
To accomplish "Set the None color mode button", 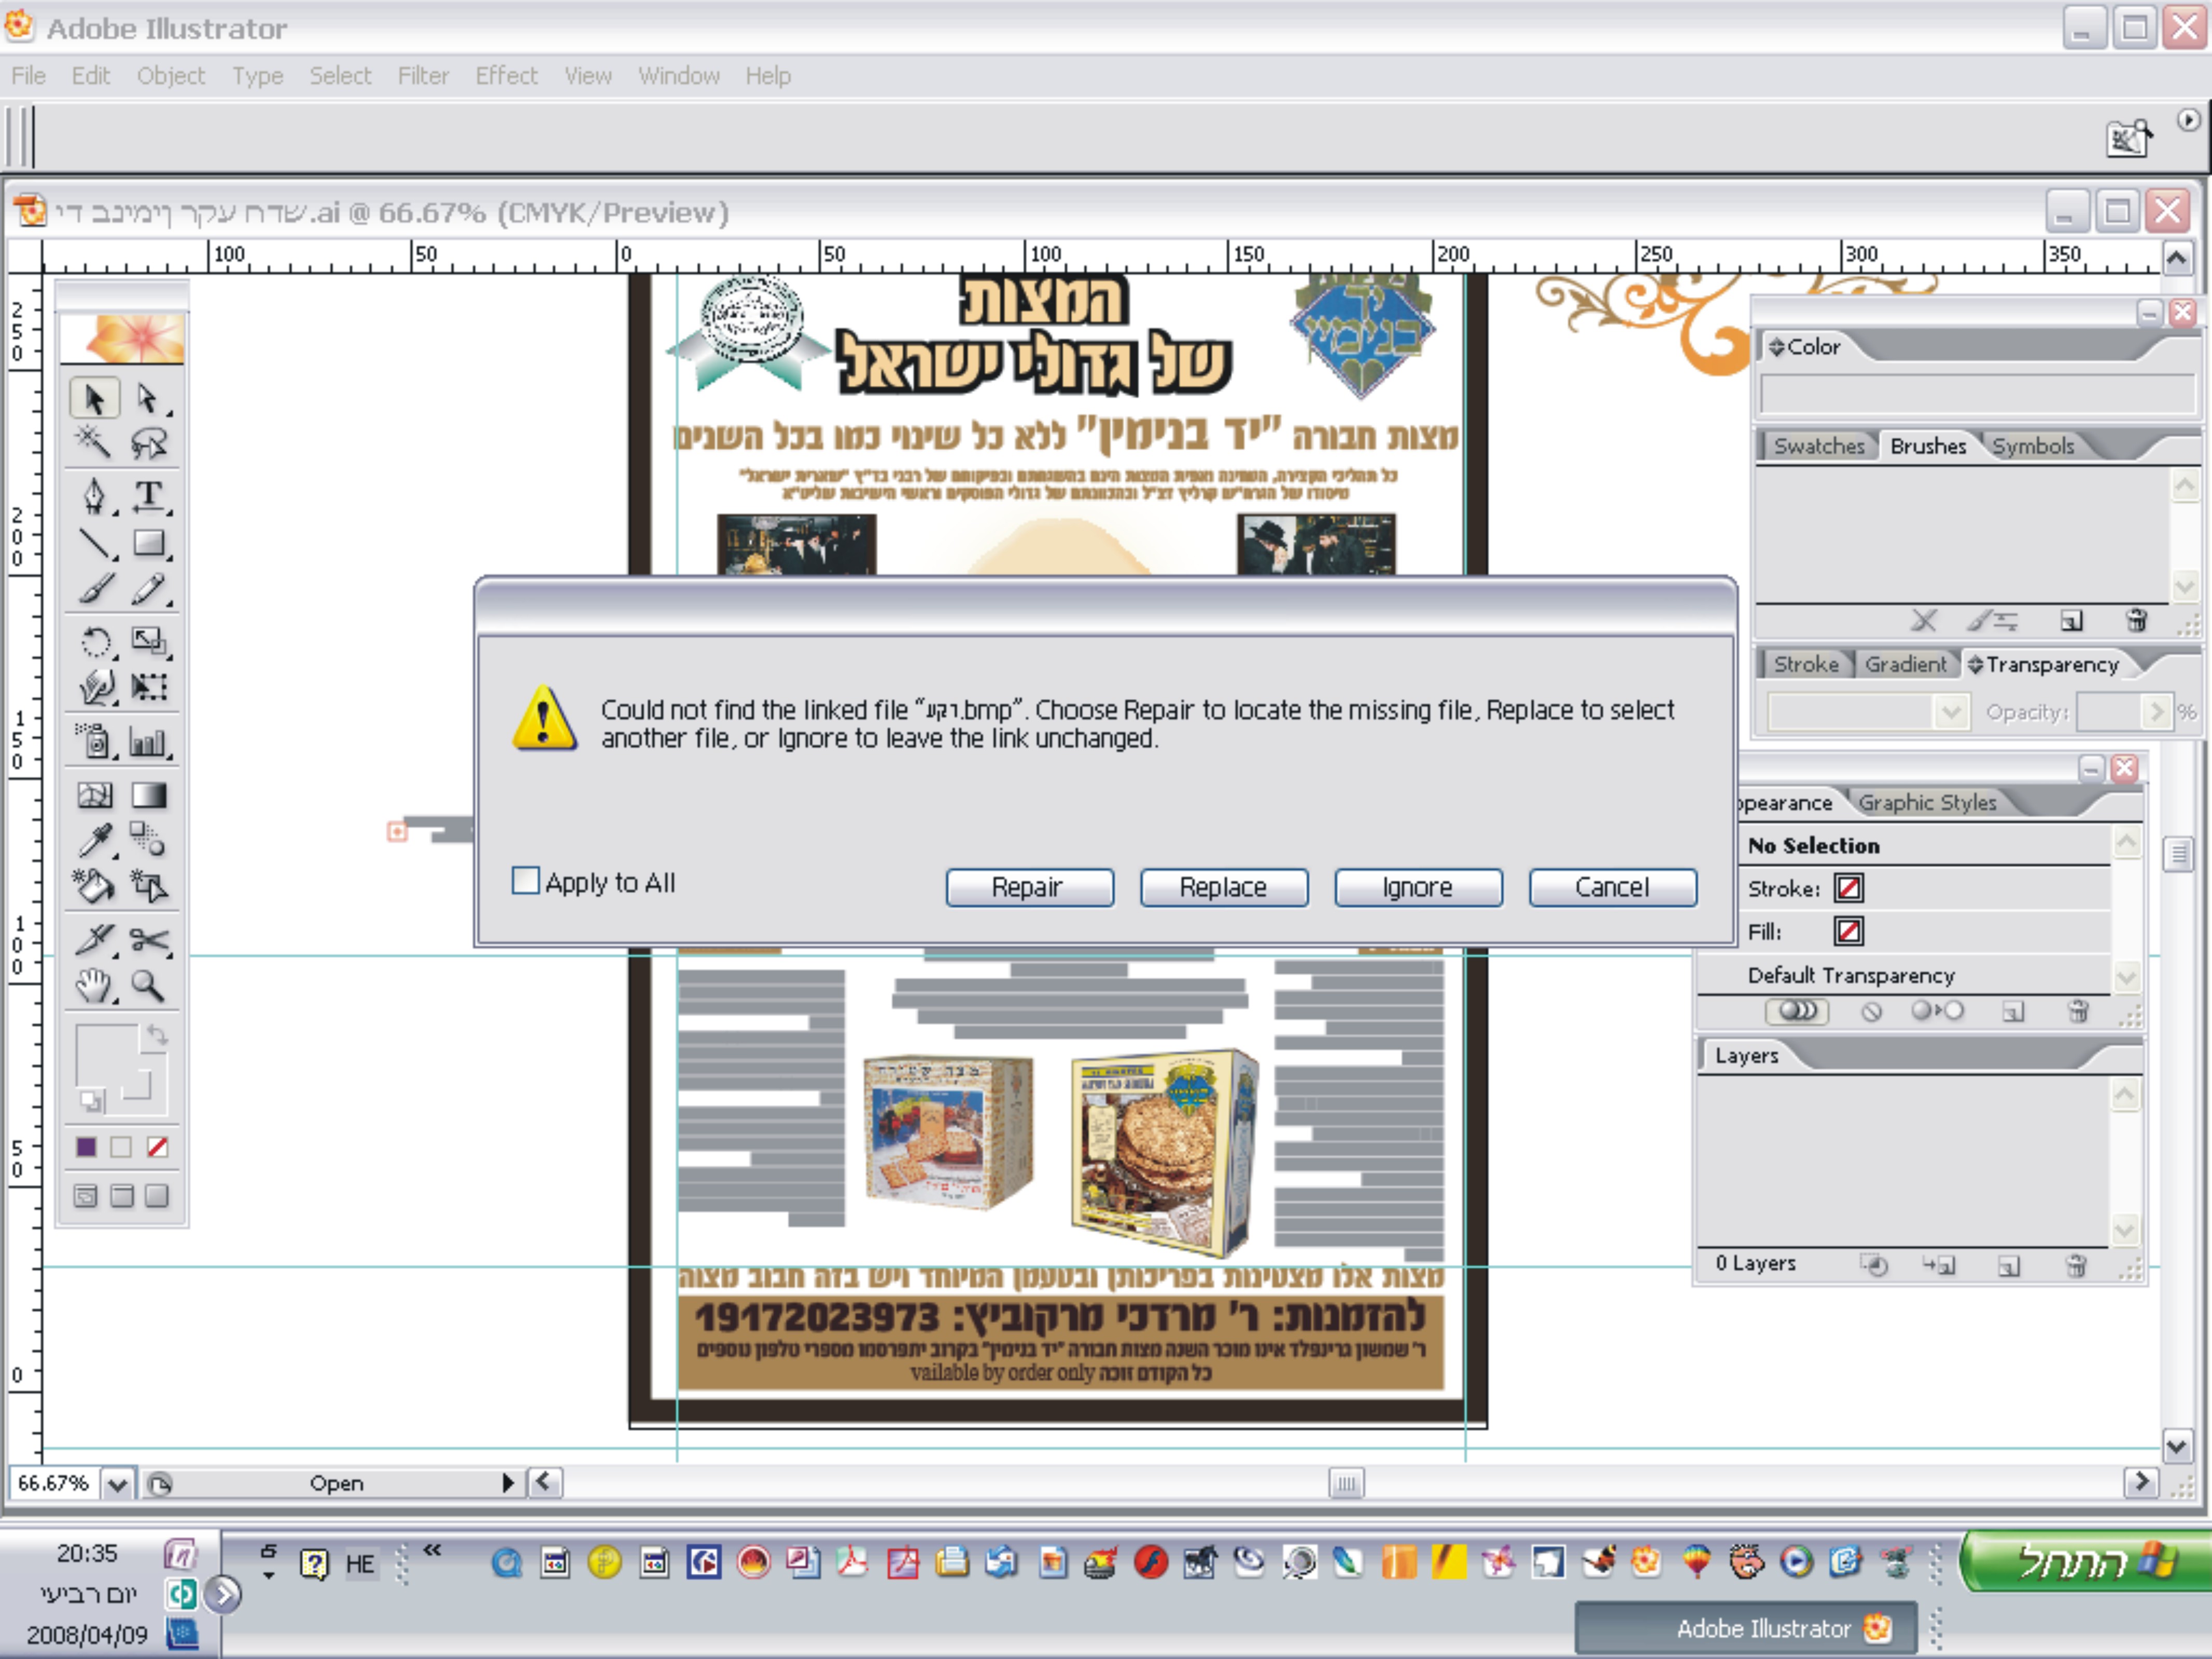I will (157, 1147).
